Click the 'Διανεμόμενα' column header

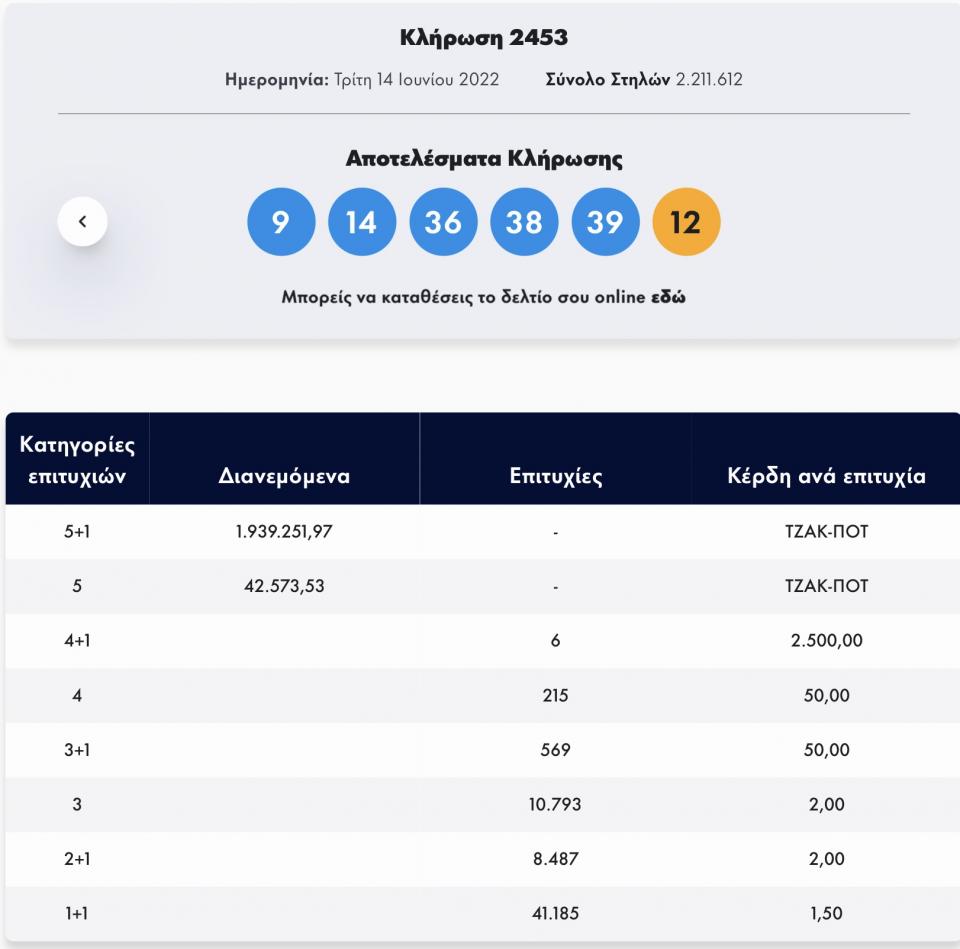pos(284,476)
